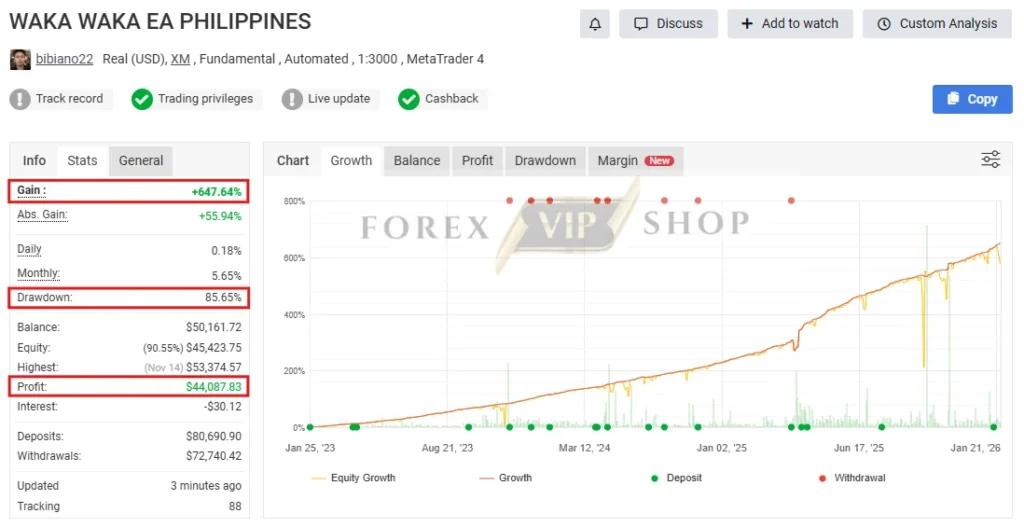The height and width of the screenshot is (527, 1024).
Task: Toggle Growth series in legend
Action: click(x=505, y=478)
